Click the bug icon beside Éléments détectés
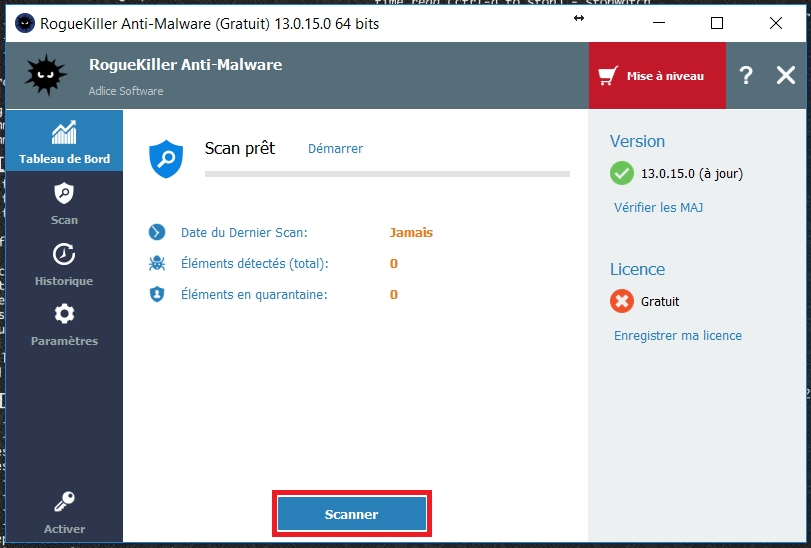 point(157,263)
